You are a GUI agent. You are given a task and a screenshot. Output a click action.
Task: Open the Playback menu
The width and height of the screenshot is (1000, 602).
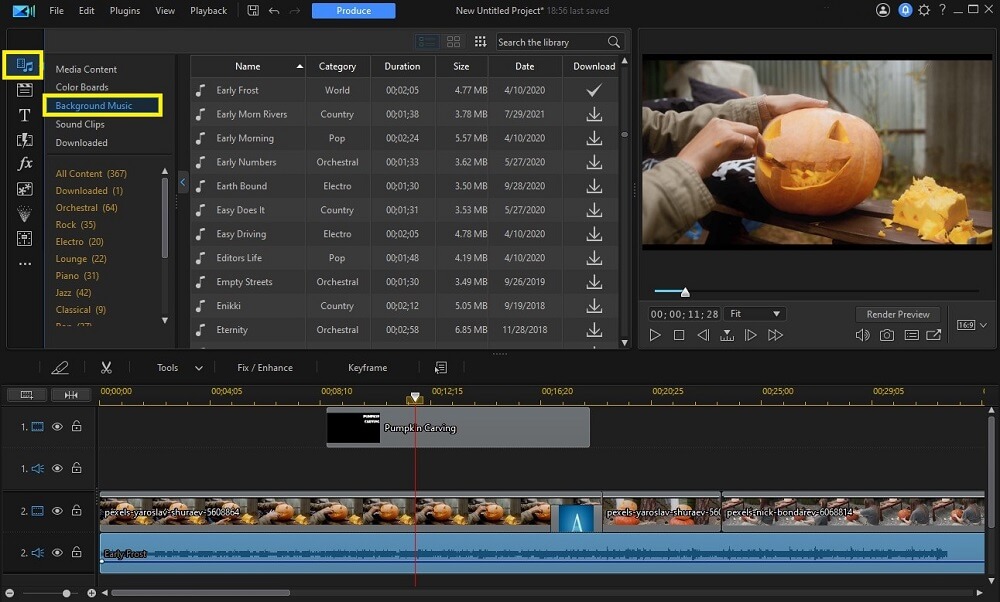point(209,11)
